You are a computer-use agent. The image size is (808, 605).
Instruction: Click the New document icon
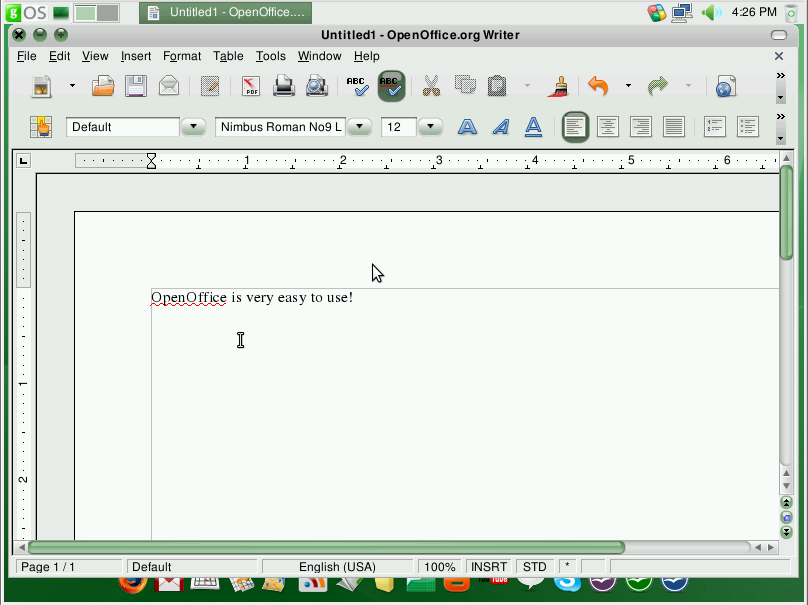(x=42, y=86)
